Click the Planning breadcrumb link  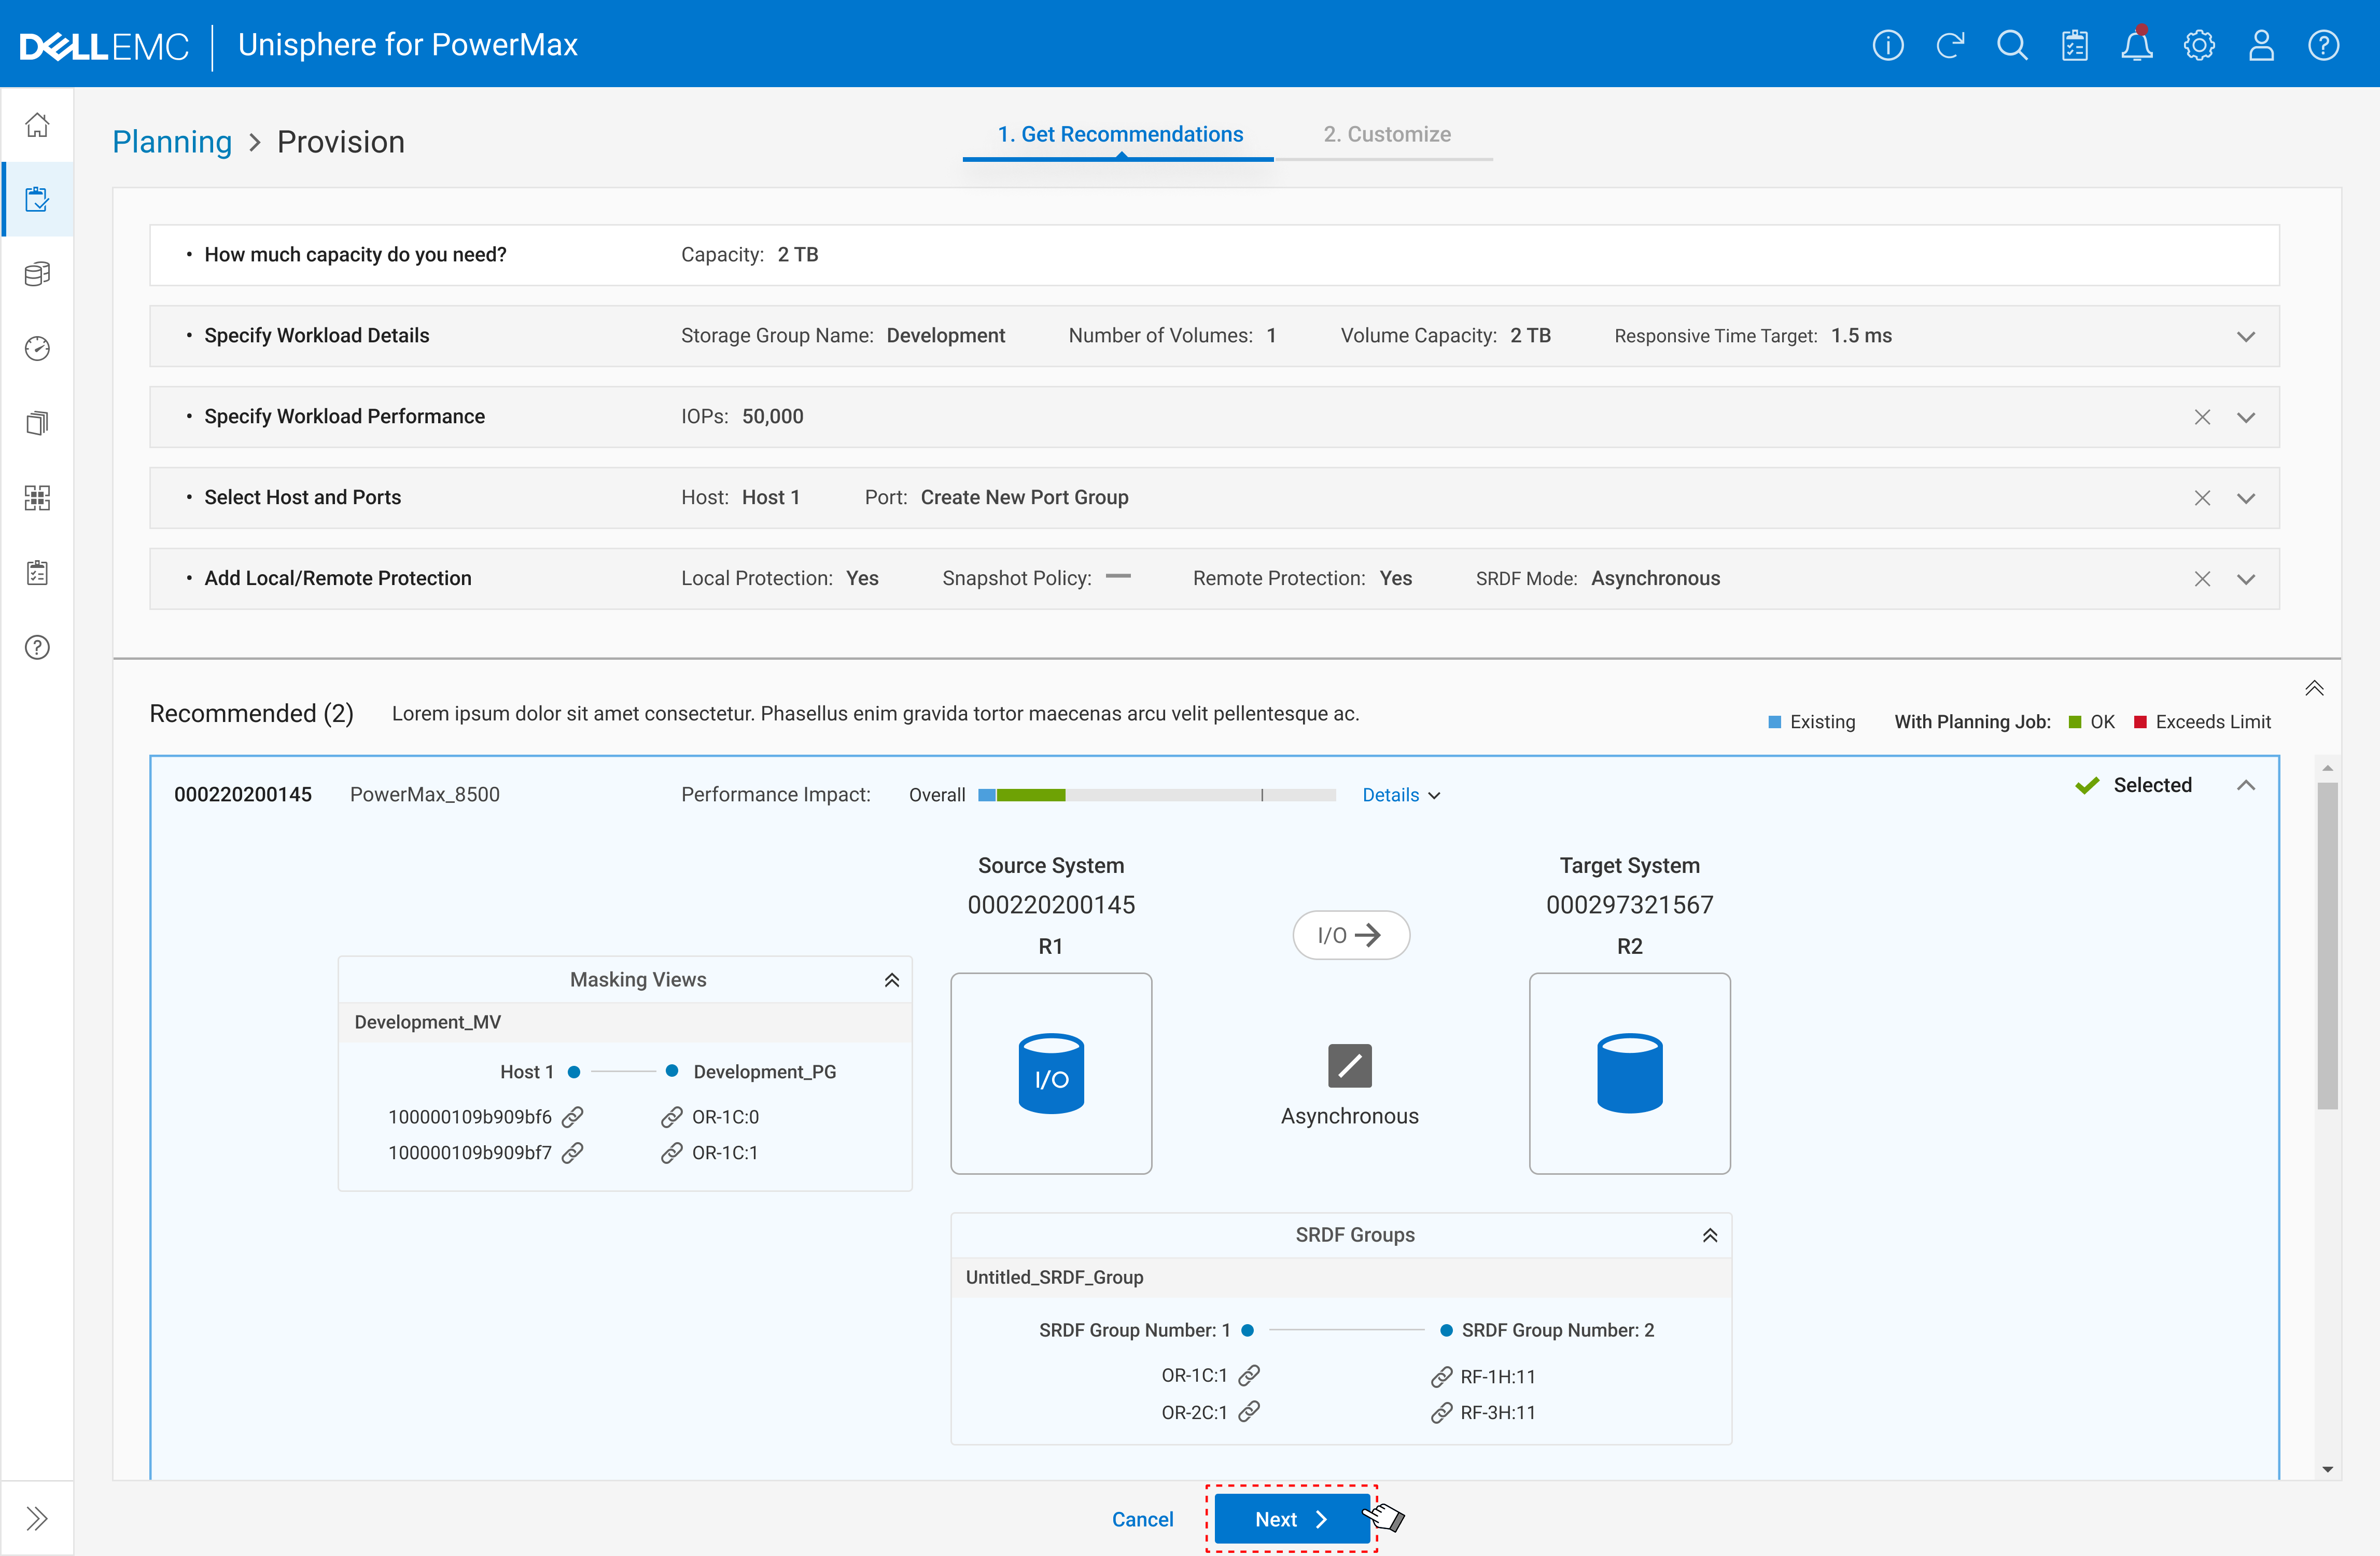coord(172,142)
